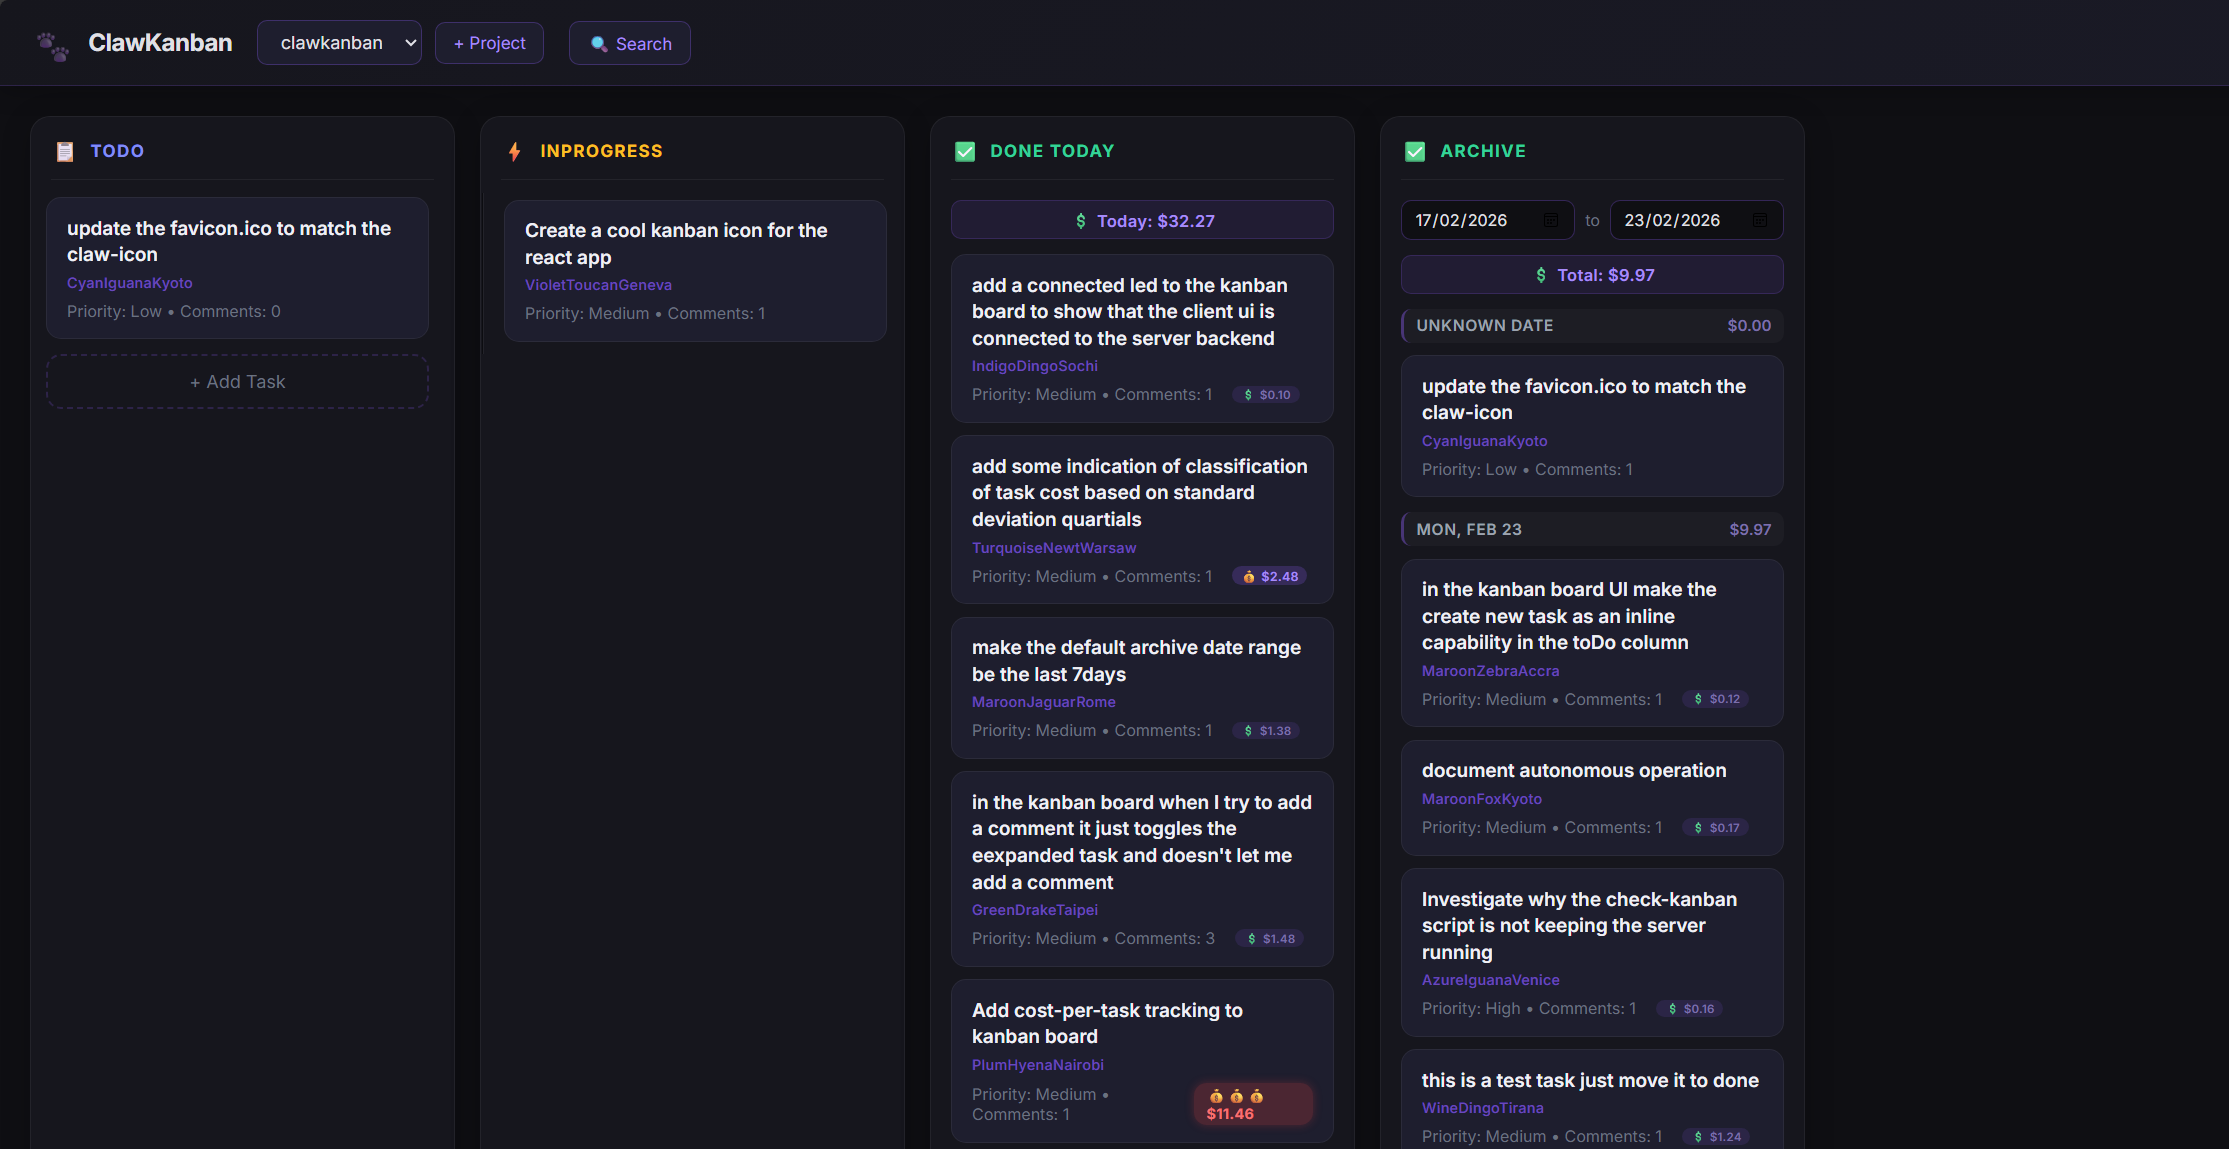Open calendar picker for end date

[1760, 220]
